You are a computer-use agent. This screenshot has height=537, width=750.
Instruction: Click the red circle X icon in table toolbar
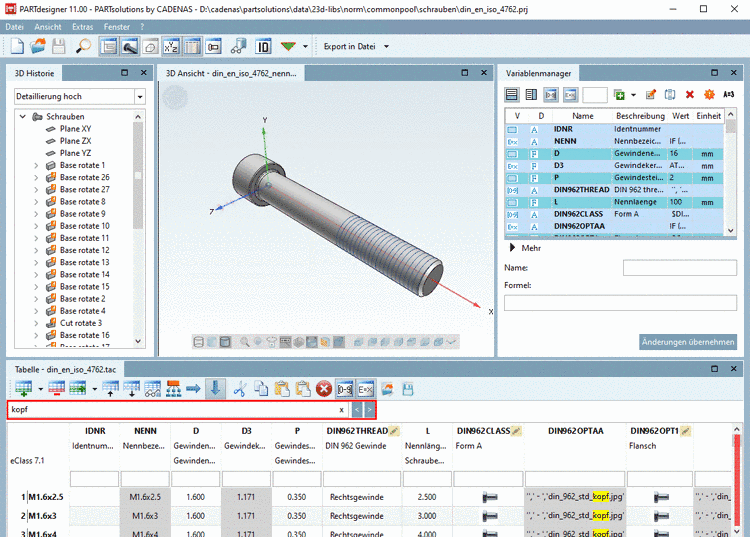click(x=324, y=389)
